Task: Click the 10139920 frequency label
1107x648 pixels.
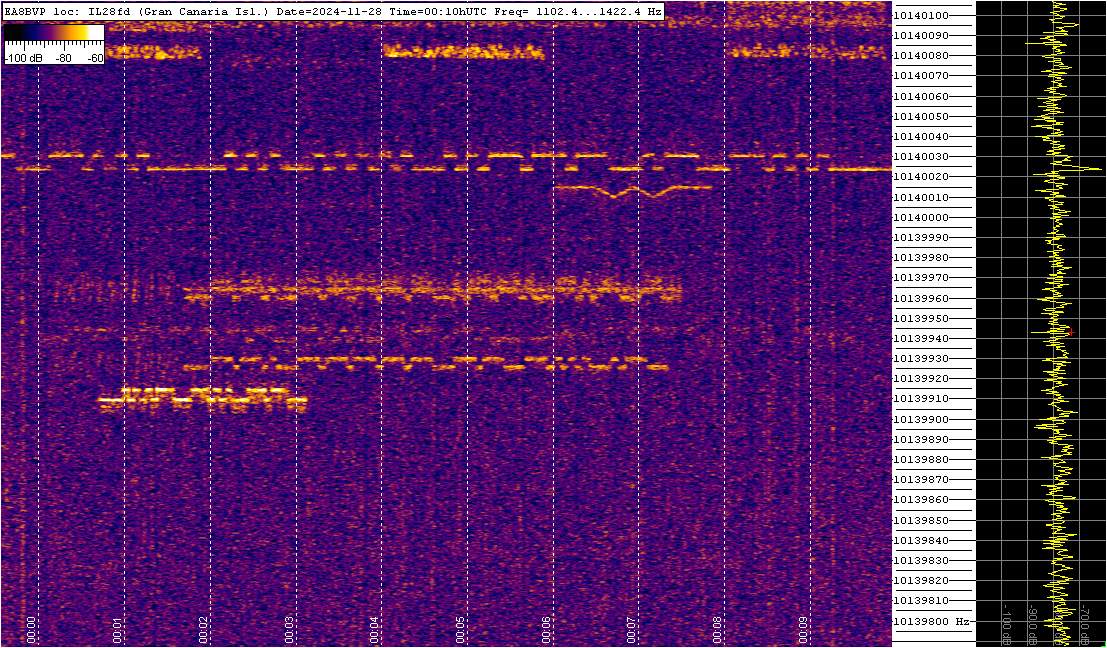Action: tap(921, 379)
